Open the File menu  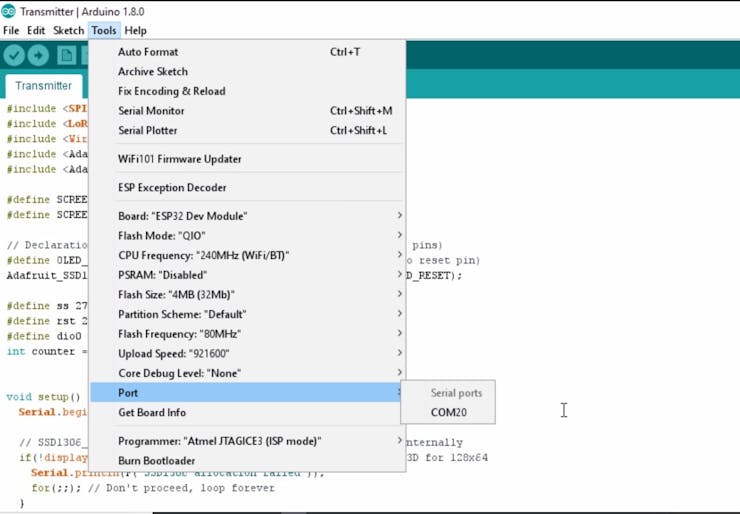pyautogui.click(x=11, y=31)
